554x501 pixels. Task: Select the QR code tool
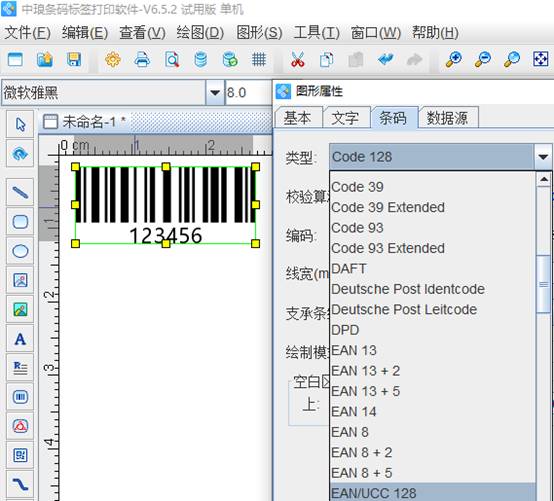click(20, 455)
